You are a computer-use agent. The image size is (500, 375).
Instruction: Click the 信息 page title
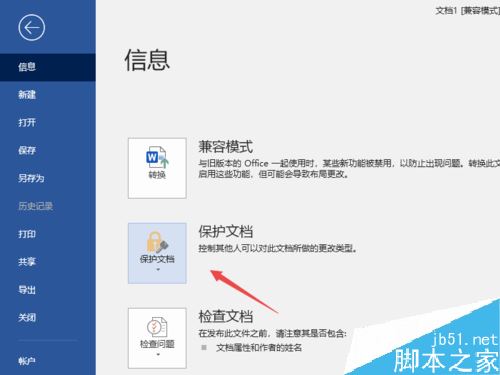coord(147,60)
